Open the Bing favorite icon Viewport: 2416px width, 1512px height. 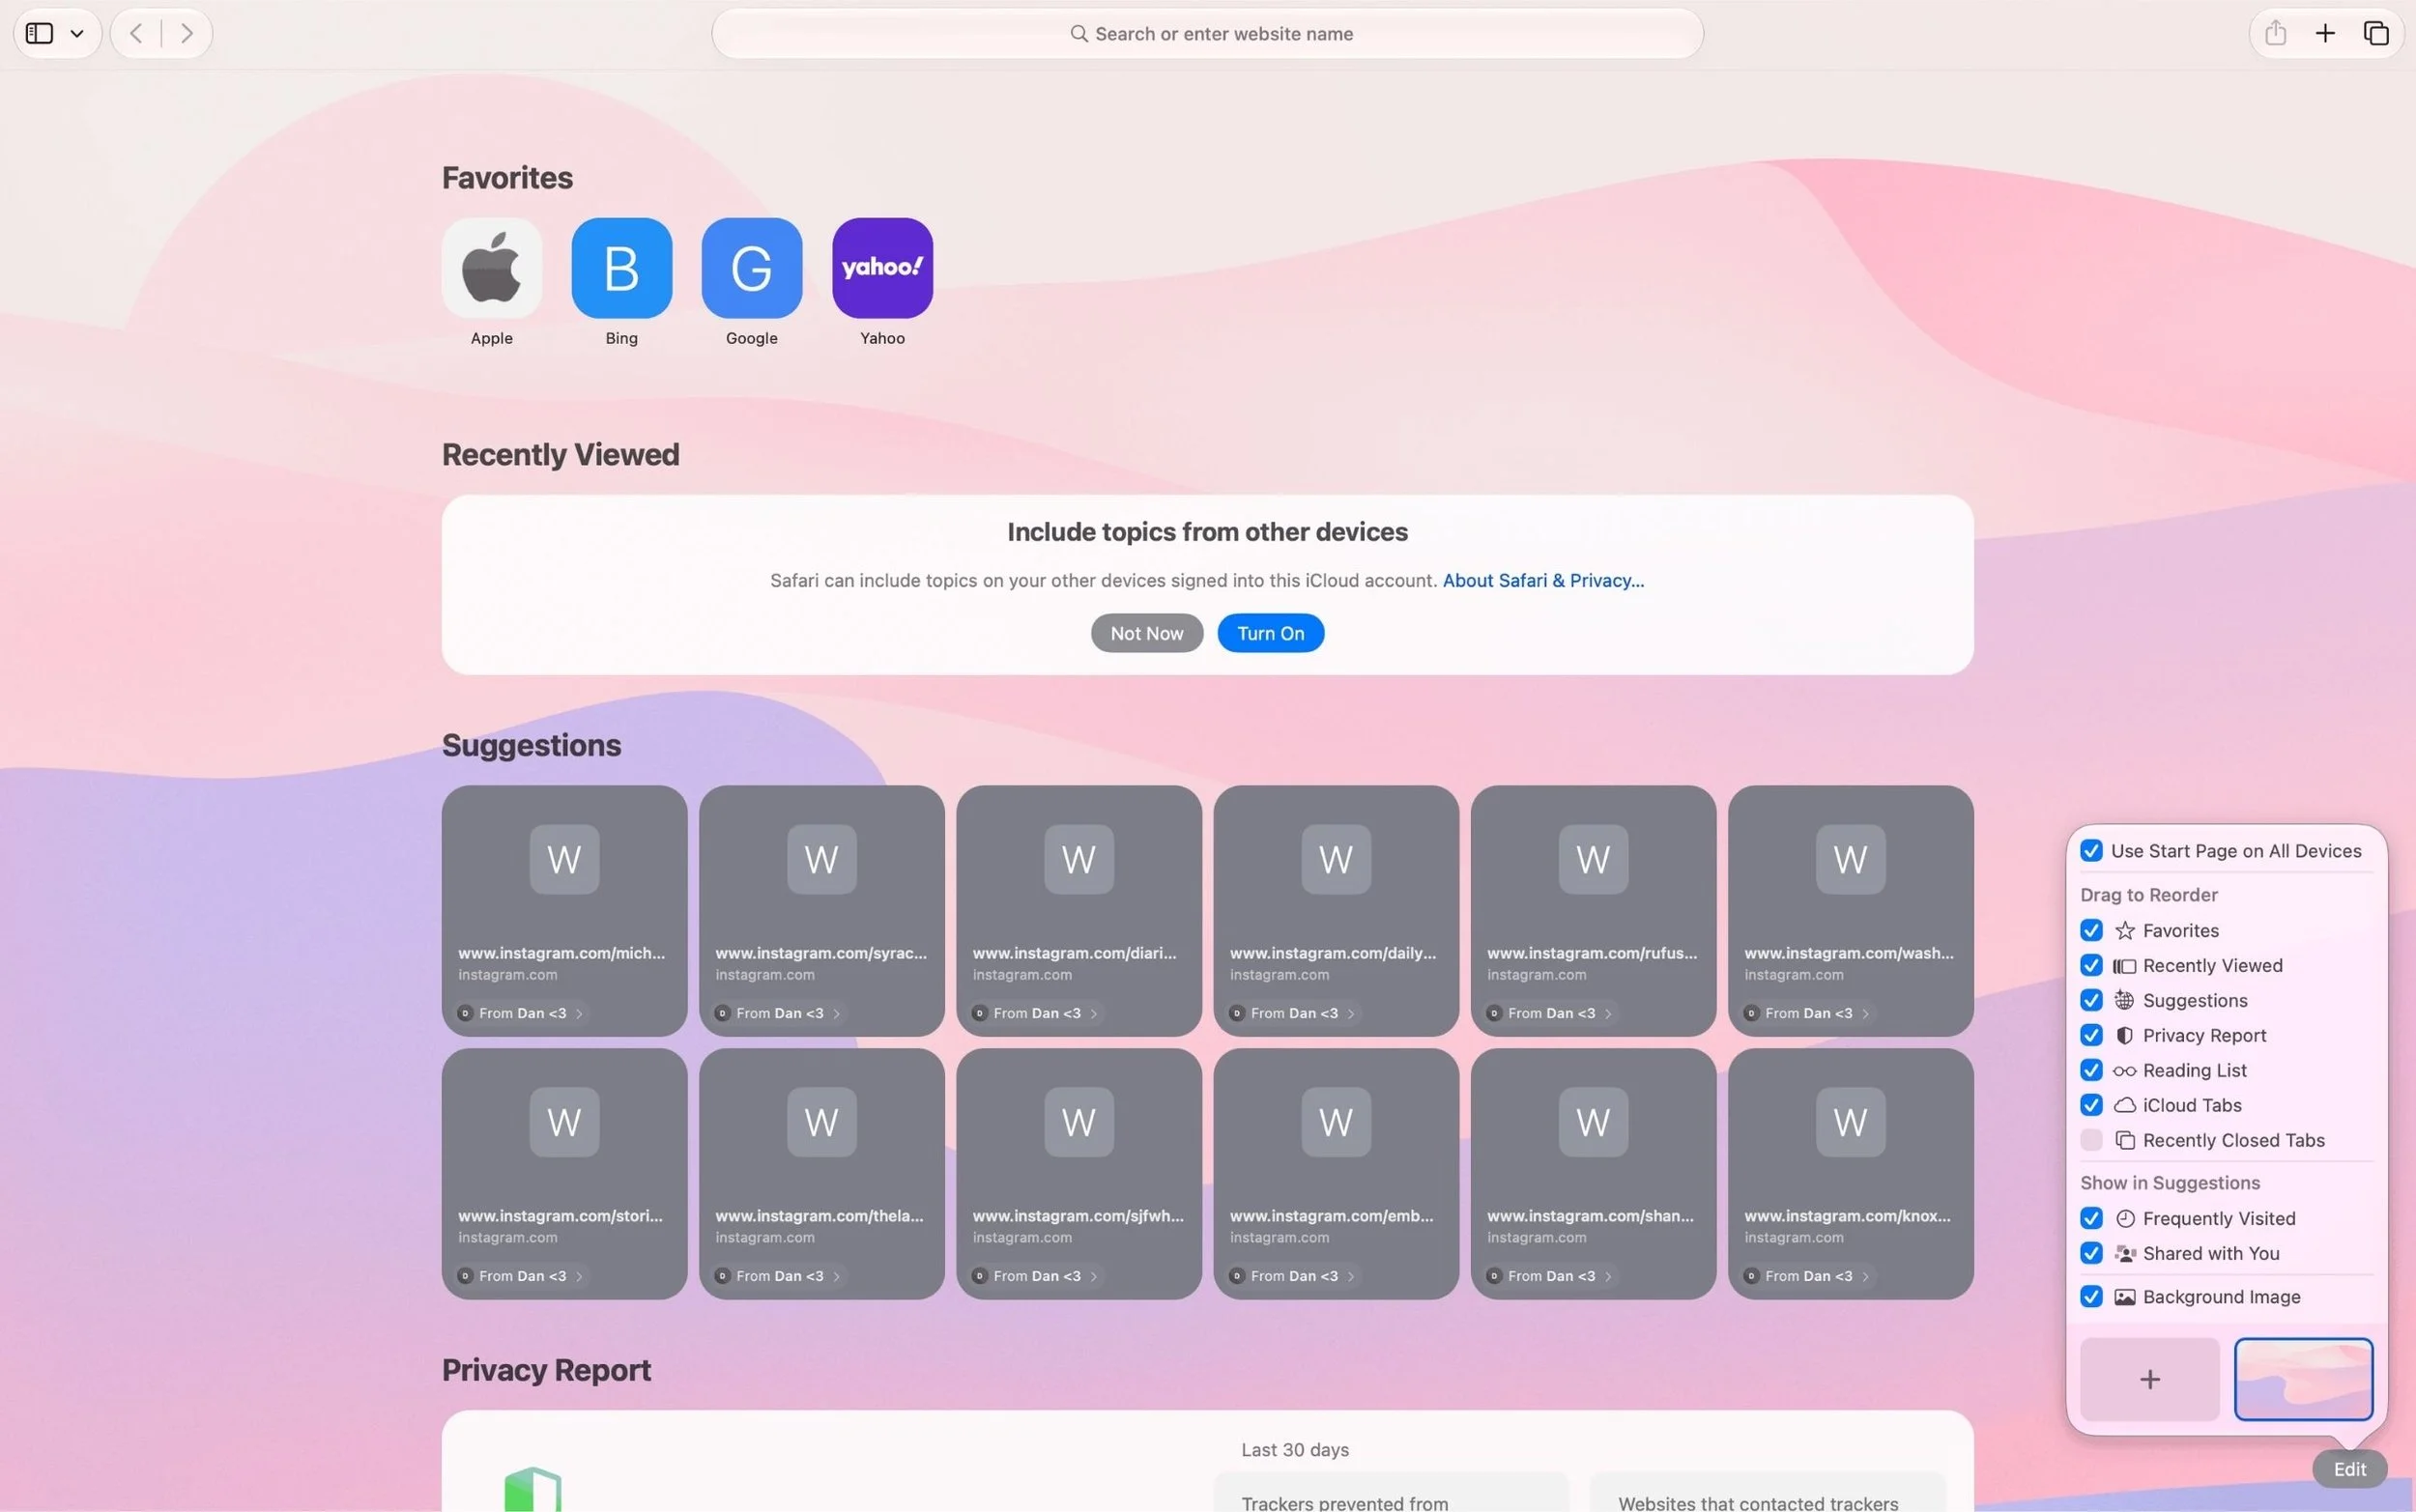(x=621, y=268)
